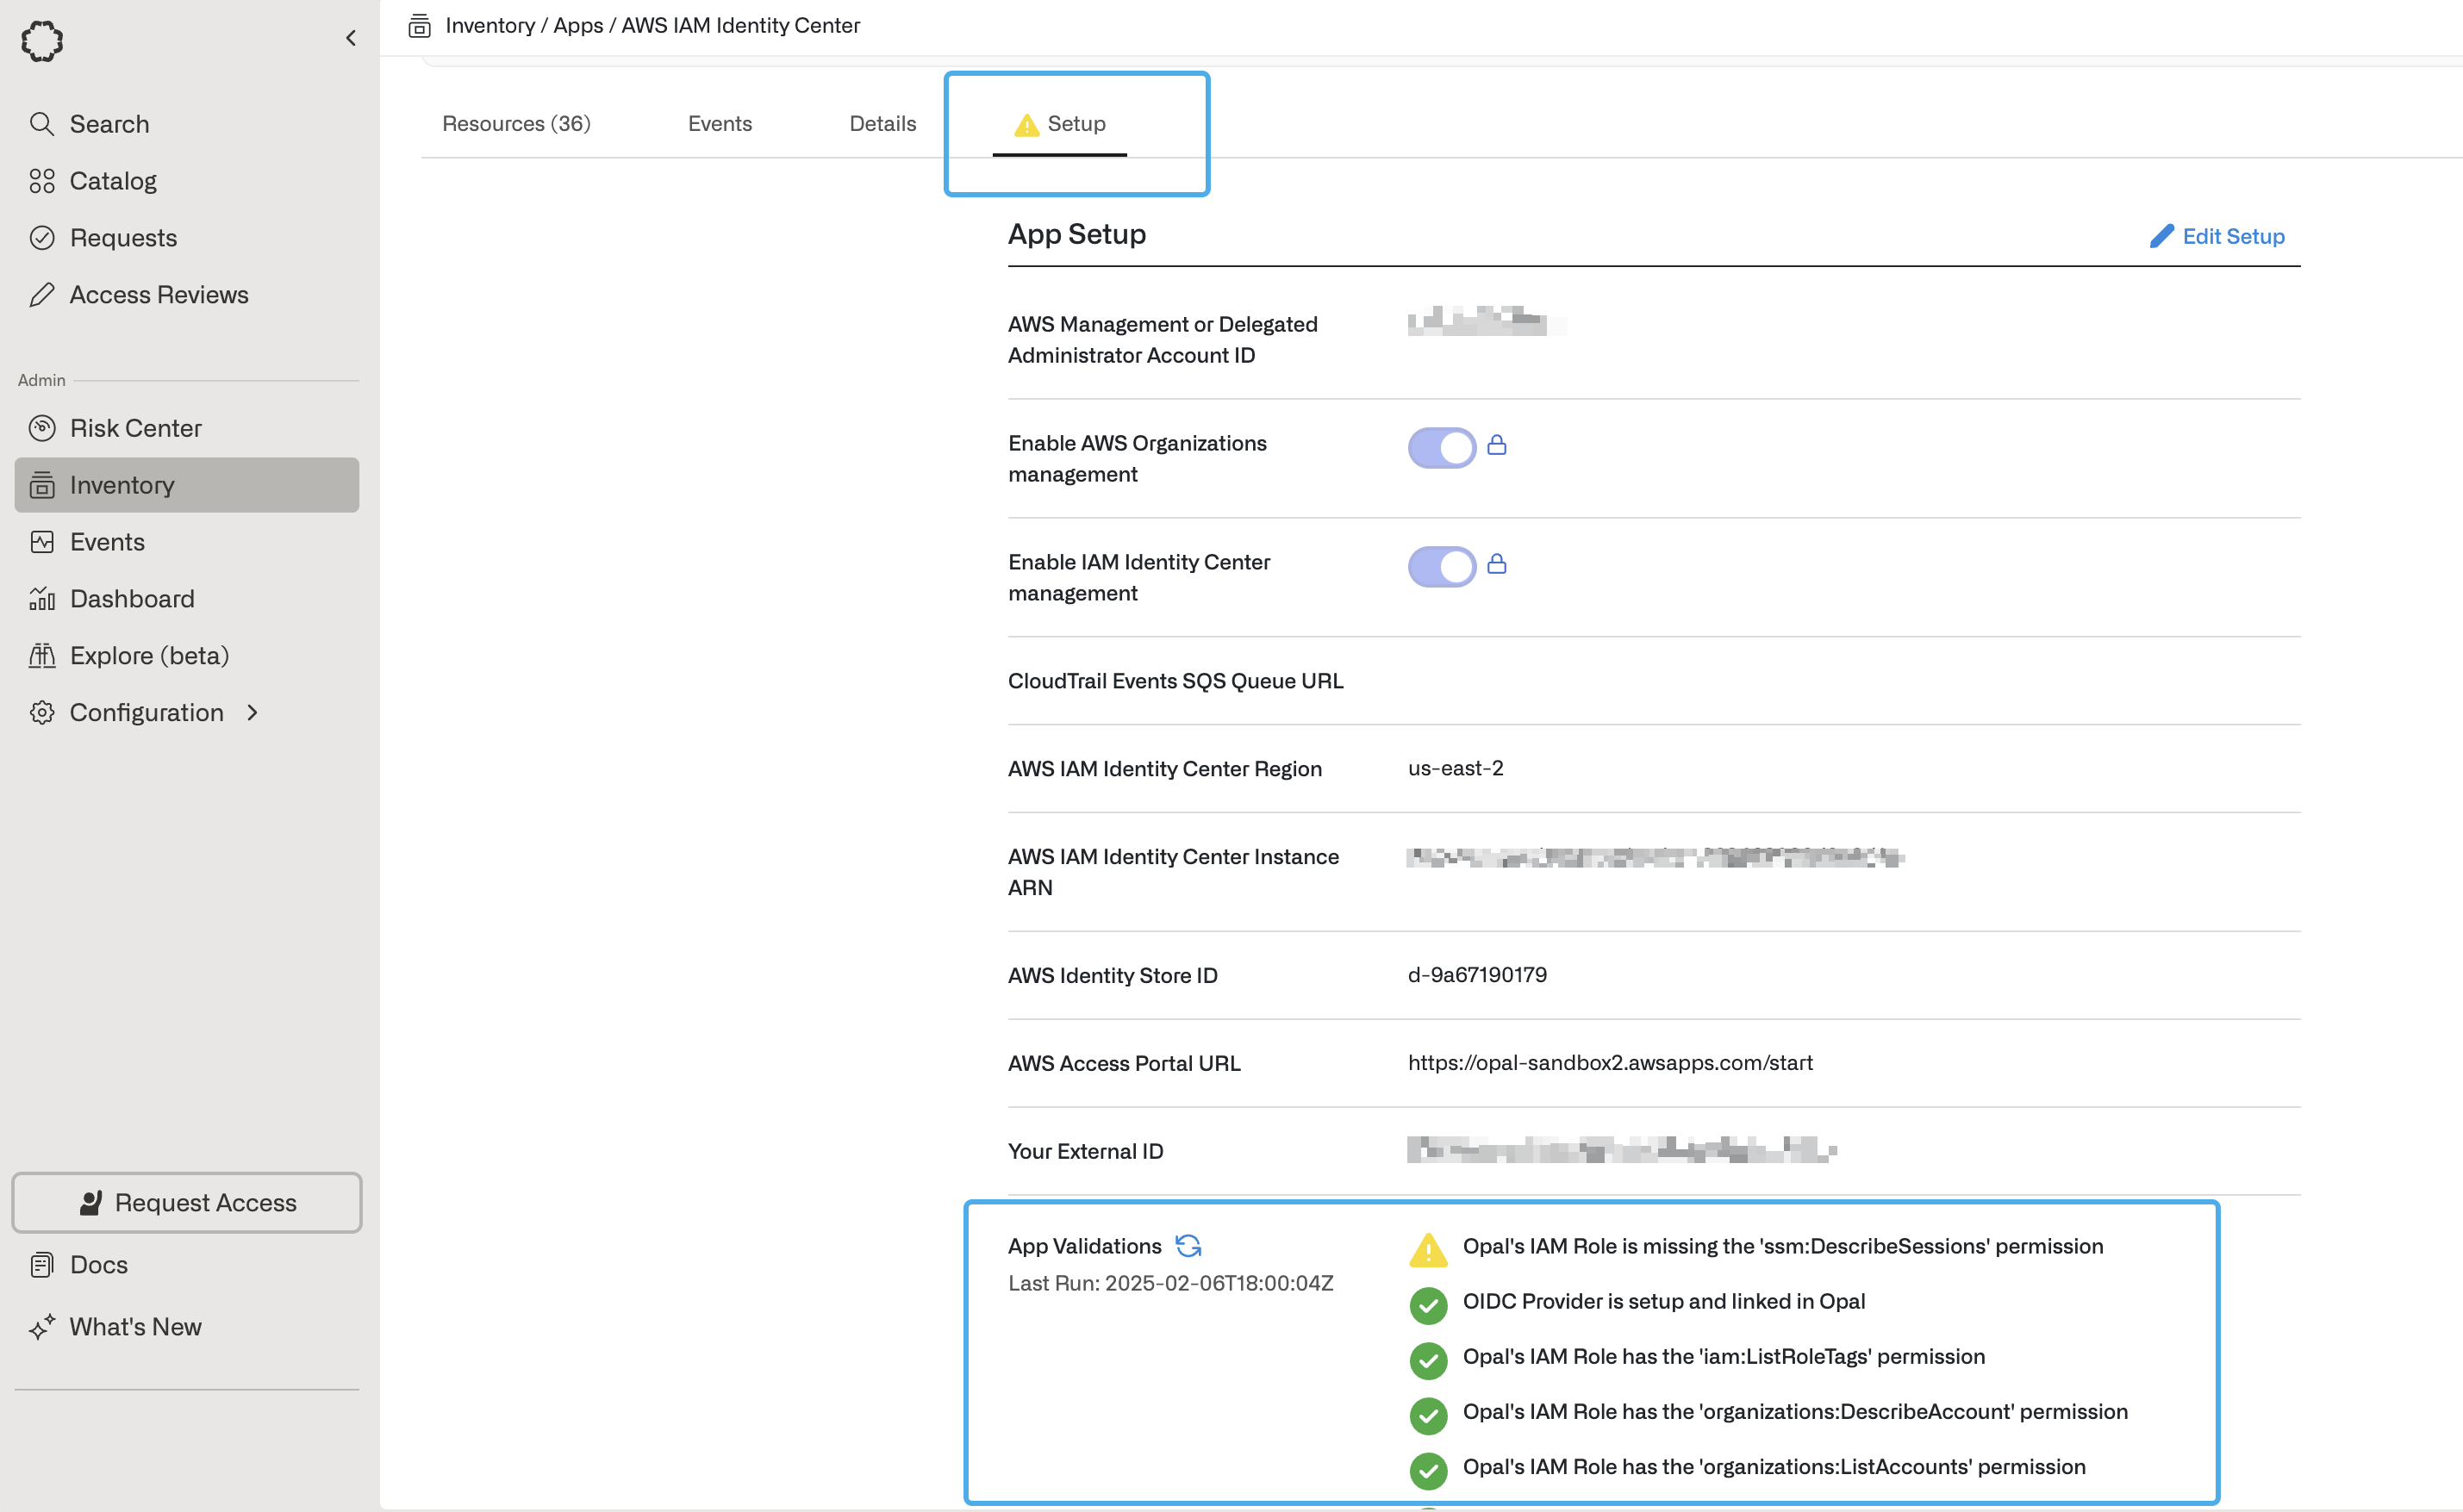
Task: Toggle Enable AWS Organizations management switch
Action: coord(1441,447)
